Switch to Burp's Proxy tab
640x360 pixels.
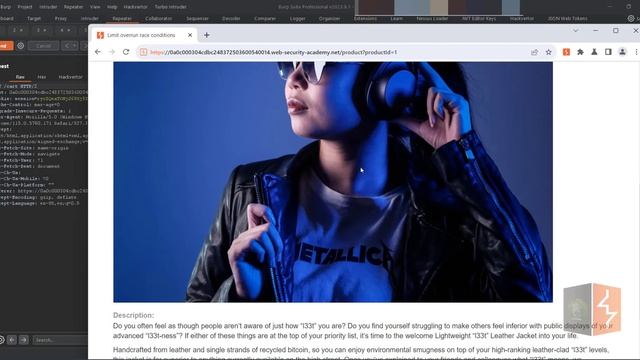(60, 18)
